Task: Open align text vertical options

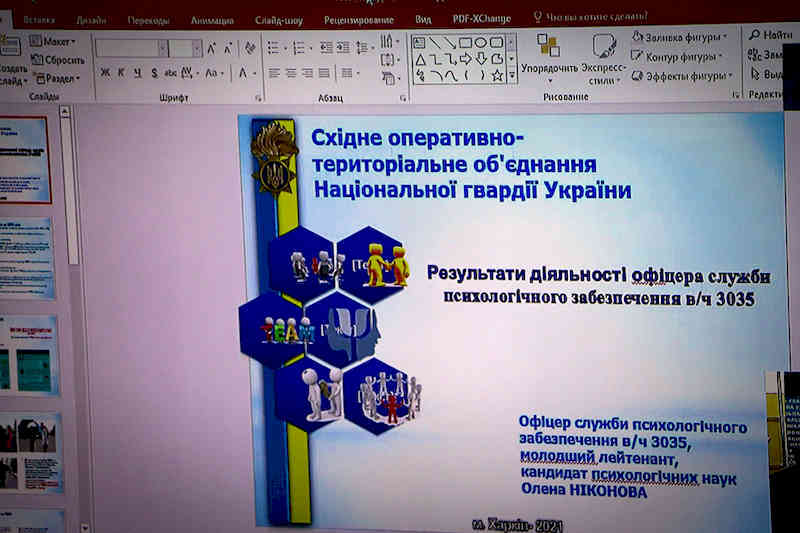Action: [389, 60]
